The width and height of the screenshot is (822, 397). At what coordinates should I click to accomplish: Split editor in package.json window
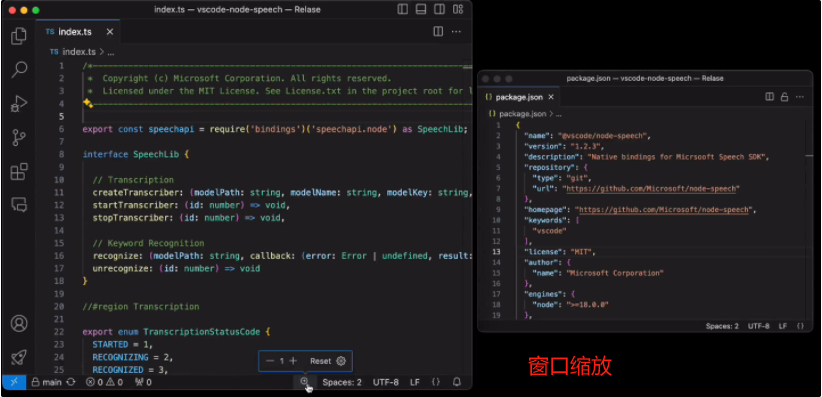(770, 97)
